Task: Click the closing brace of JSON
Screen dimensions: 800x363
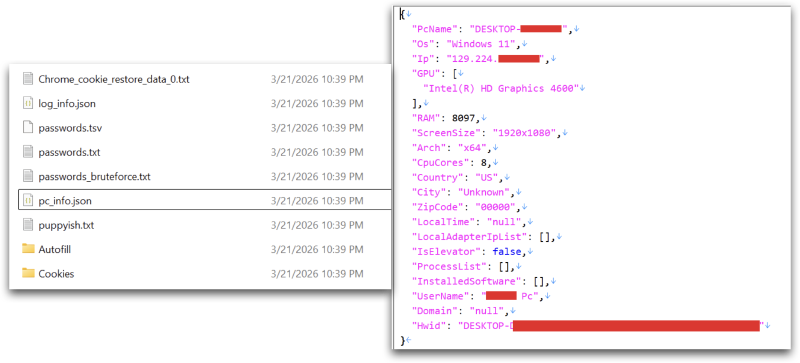Action: point(403,340)
